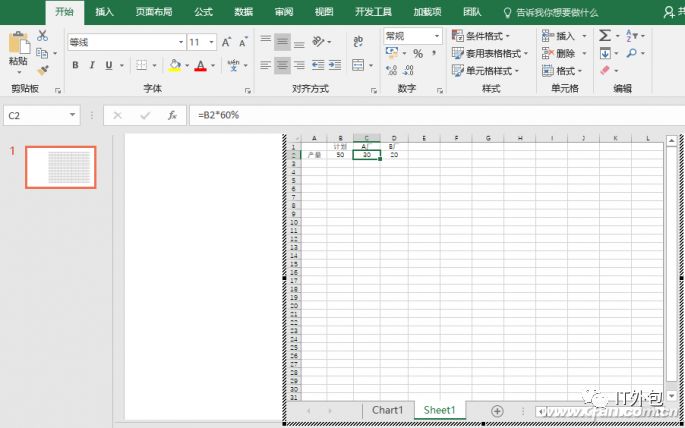This screenshot has width=685, height=428.
Task: Select the Sheet1 tab
Action: [439, 410]
